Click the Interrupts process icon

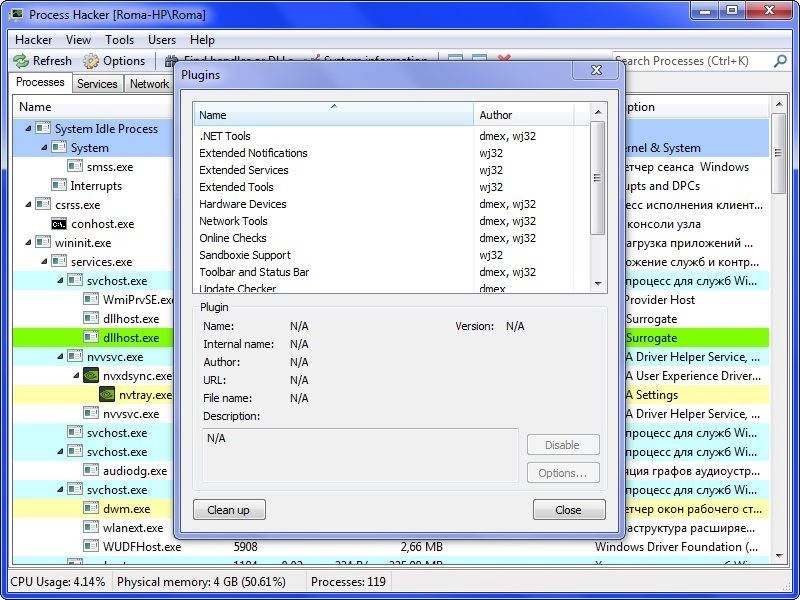click(x=59, y=185)
